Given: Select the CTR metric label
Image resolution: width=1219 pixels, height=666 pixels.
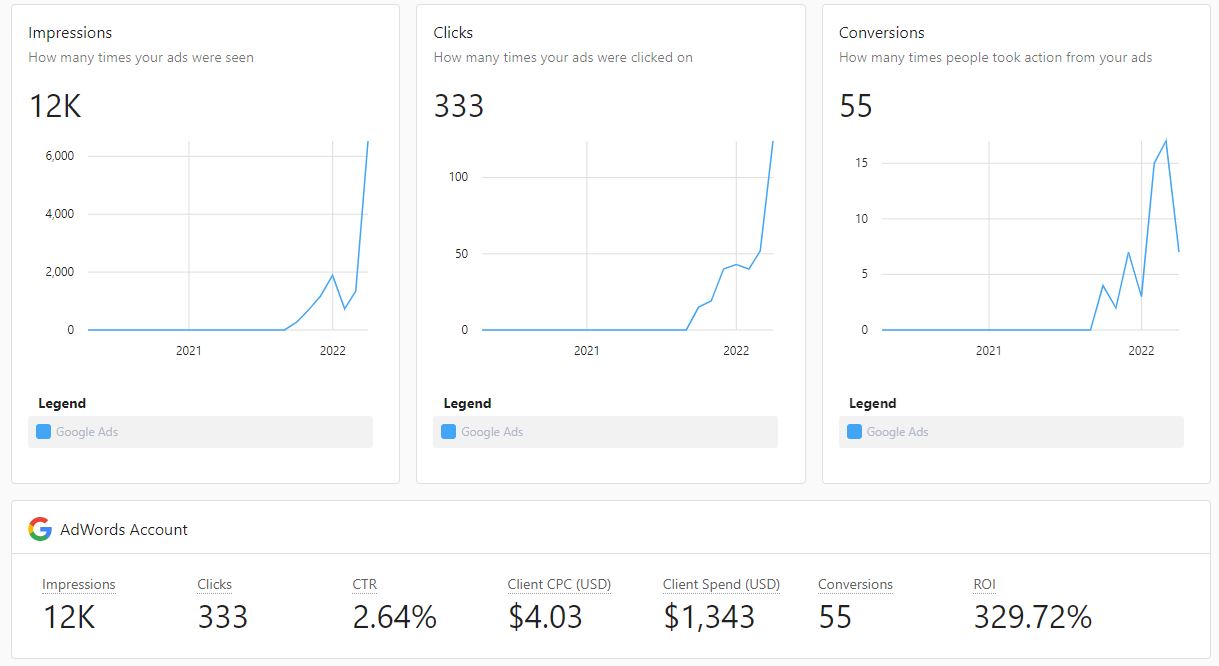Looking at the screenshot, I should point(365,584).
